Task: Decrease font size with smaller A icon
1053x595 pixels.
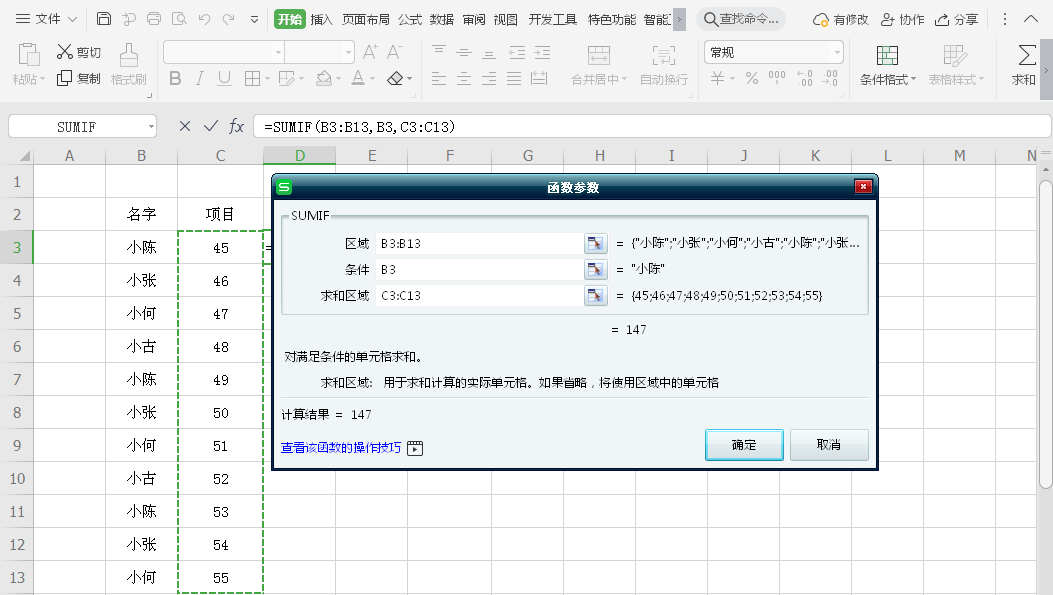Action: (394, 52)
